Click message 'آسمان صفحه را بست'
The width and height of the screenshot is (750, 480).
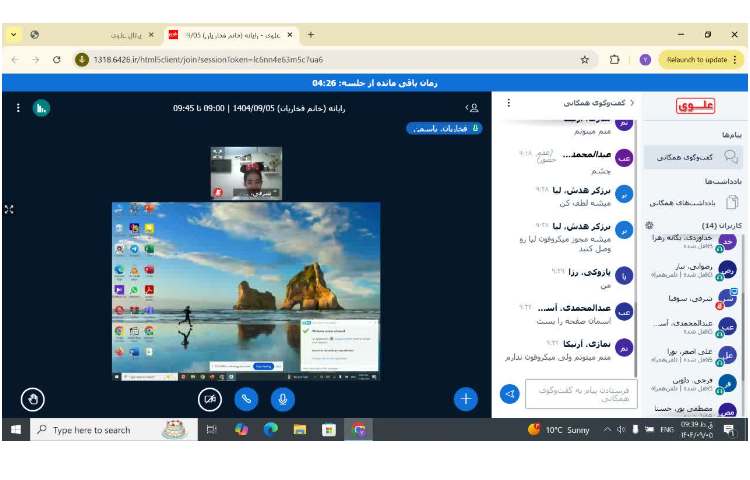[574, 321]
